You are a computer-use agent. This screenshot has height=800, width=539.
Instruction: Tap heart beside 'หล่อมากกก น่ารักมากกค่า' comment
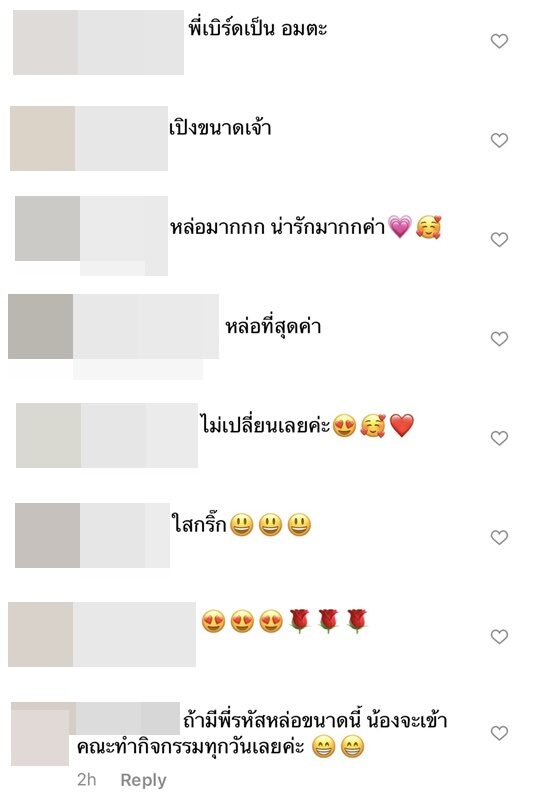[499, 239]
